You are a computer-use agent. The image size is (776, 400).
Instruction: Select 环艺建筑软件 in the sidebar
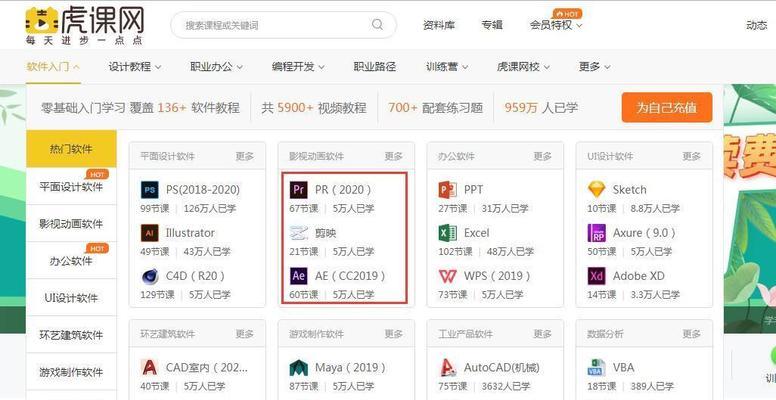click(x=71, y=335)
